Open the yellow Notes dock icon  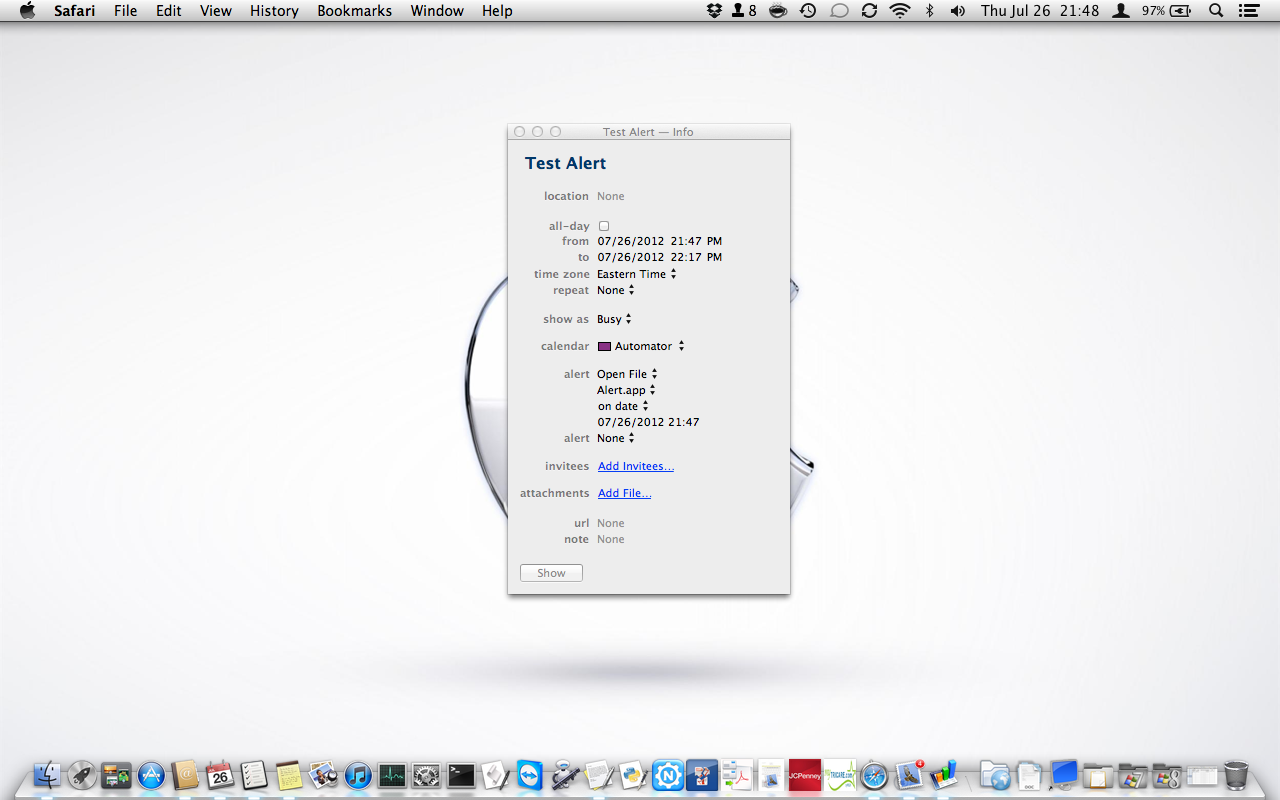289,775
